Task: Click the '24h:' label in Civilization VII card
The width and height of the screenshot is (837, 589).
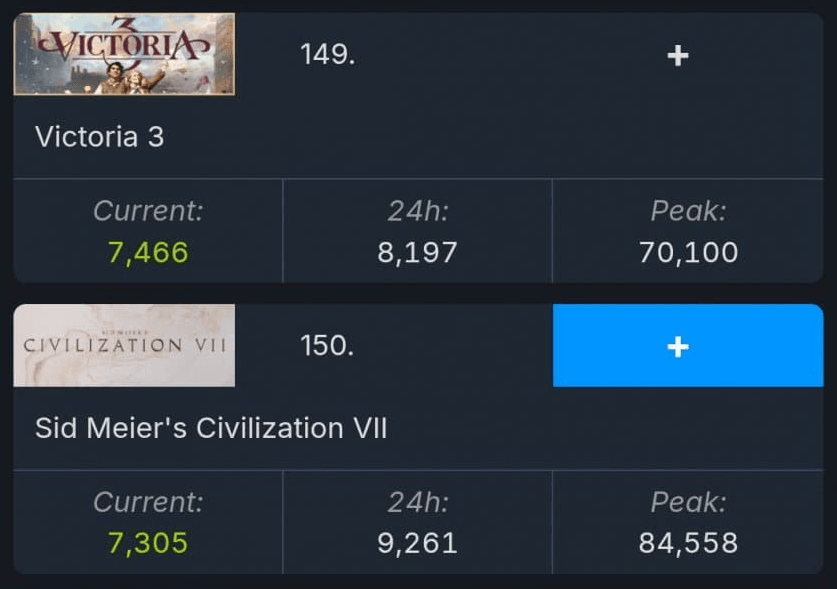Action: tap(417, 502)
